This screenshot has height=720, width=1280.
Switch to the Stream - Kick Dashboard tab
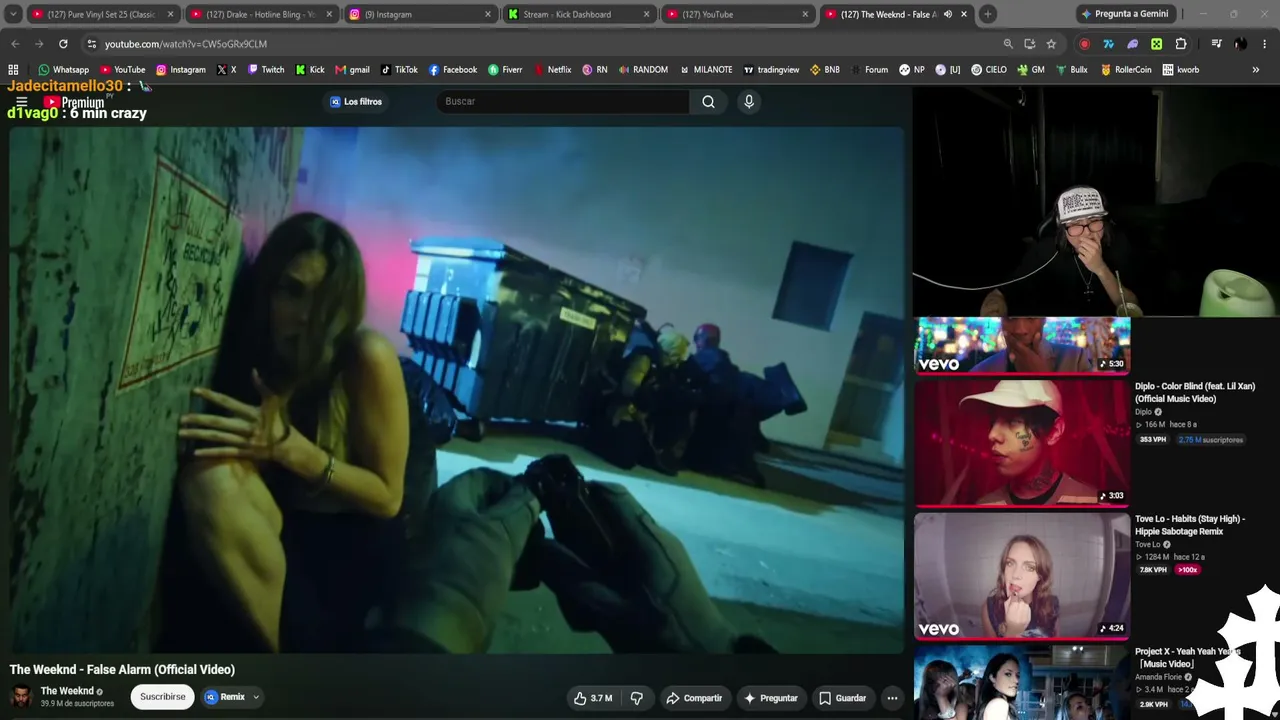pyautogui.click(x=579, y=14)
